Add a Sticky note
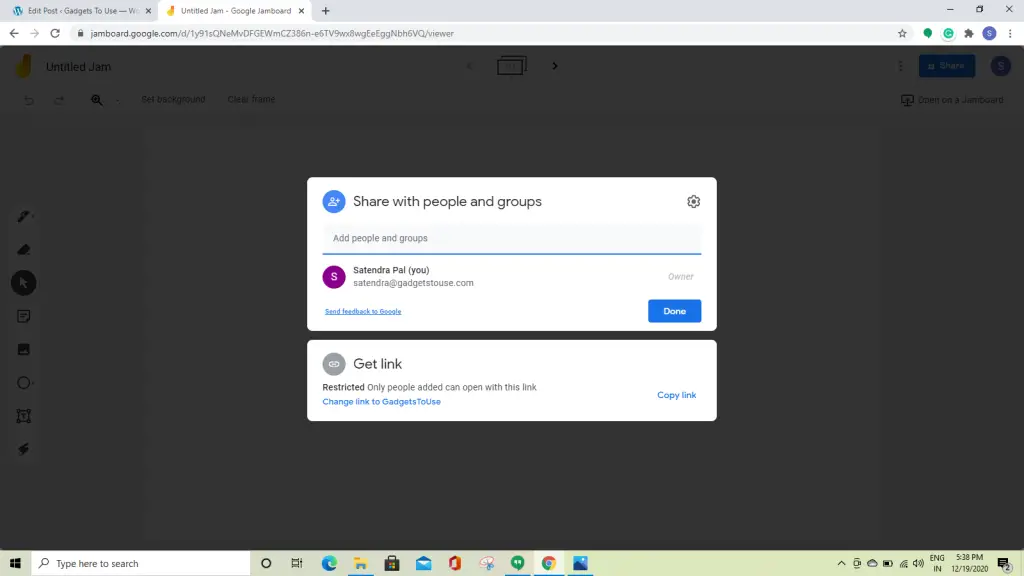 [24, 316]
